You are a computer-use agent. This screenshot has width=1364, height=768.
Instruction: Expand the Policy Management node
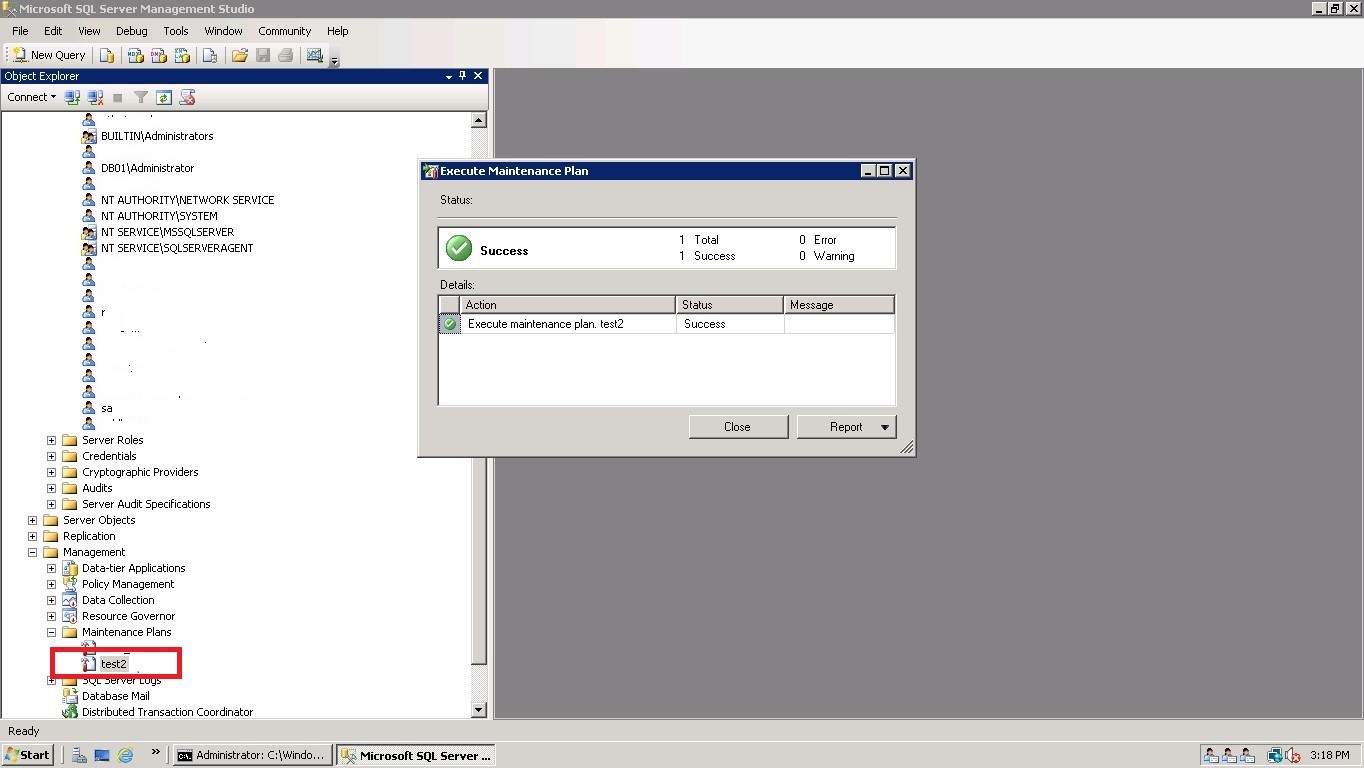(x=51, y=584)
